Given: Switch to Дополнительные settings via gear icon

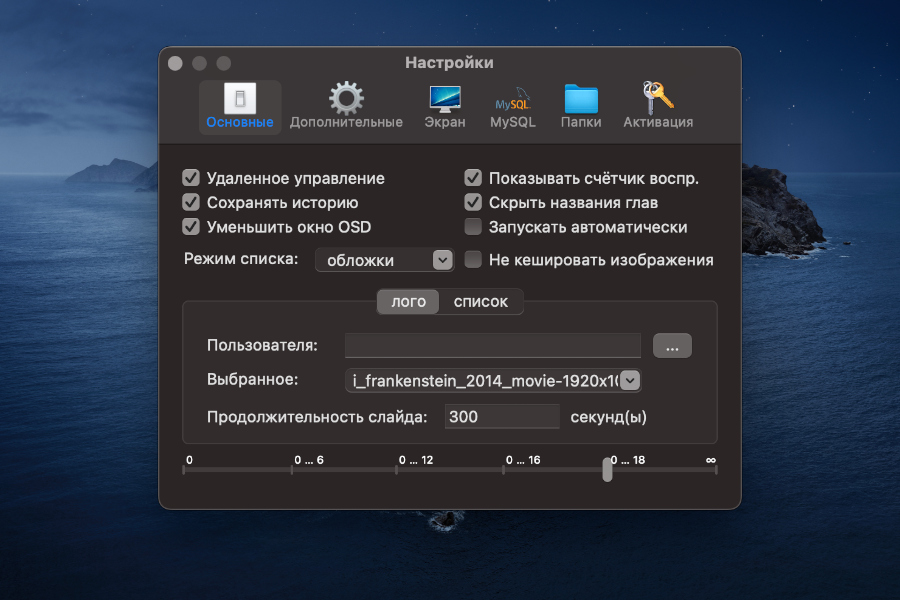Looking at the screenshot, I should [x=344, y=100].
